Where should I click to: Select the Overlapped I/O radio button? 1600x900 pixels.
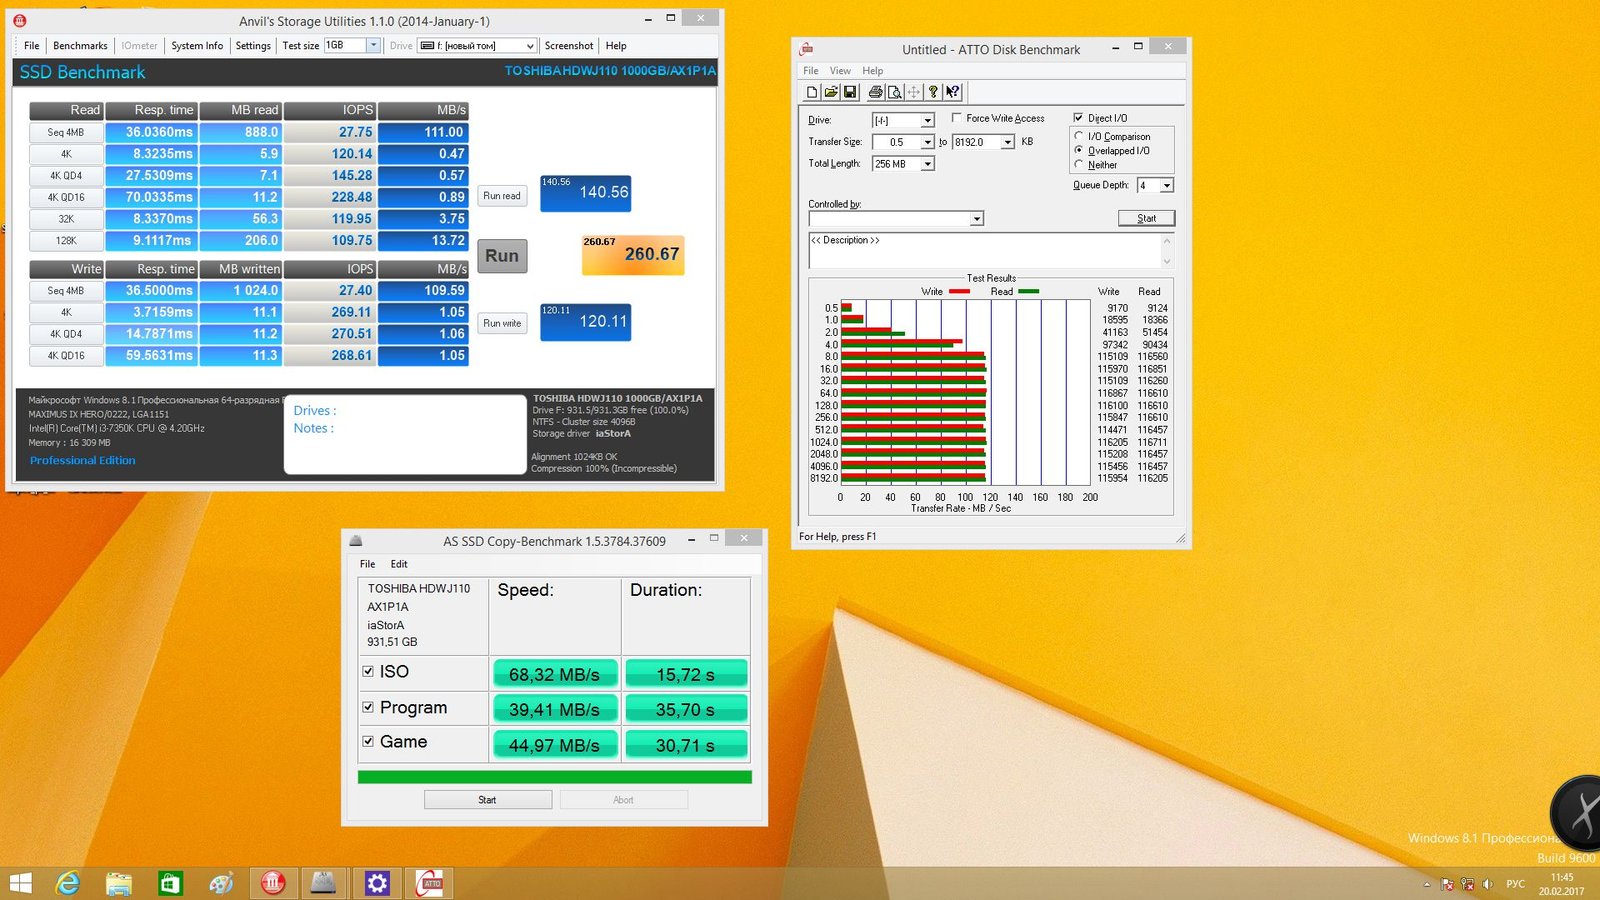(x=1079, y=150)
